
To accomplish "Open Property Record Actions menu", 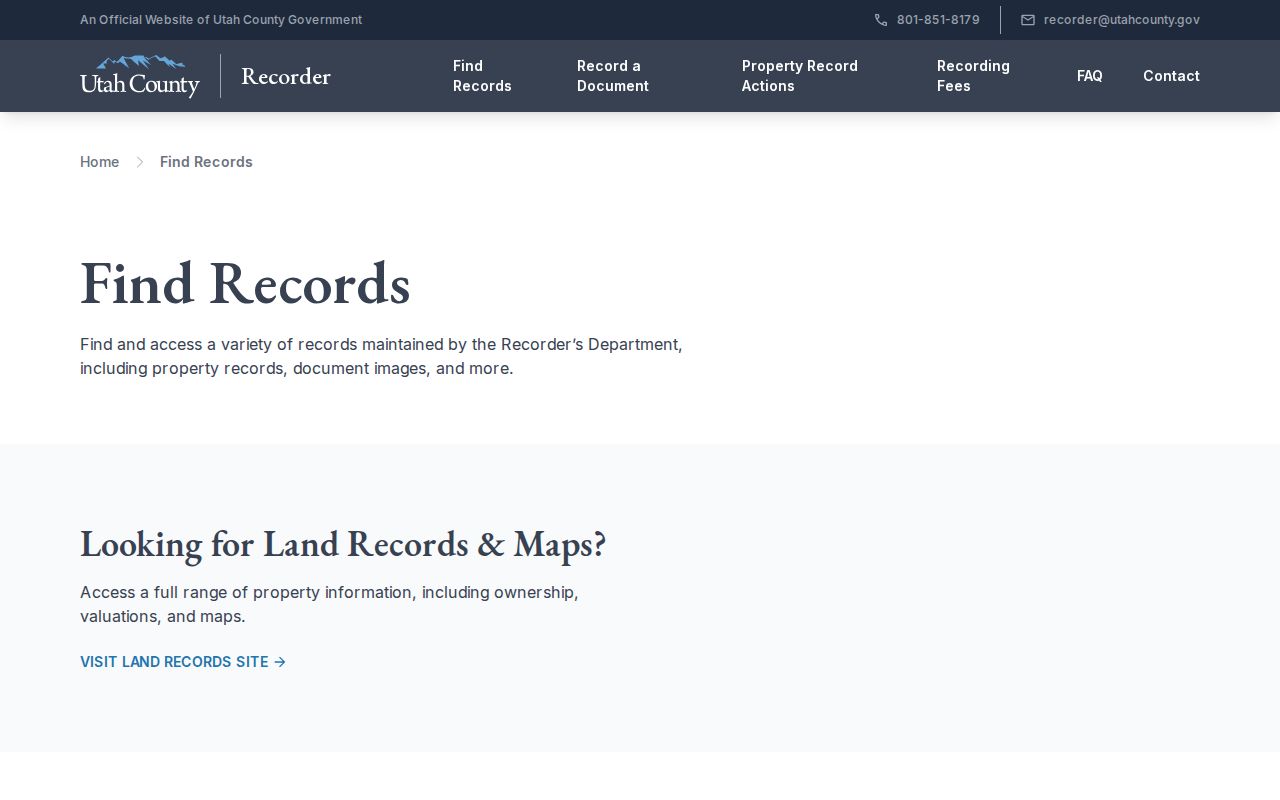I will tap(800, 76).
